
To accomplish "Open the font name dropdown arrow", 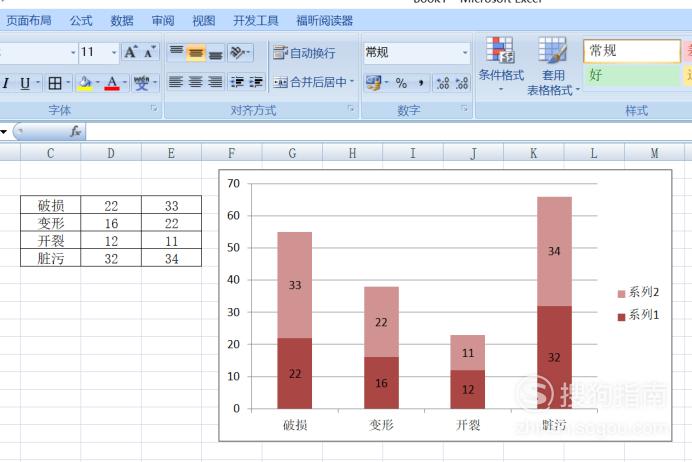I will 73,53.
